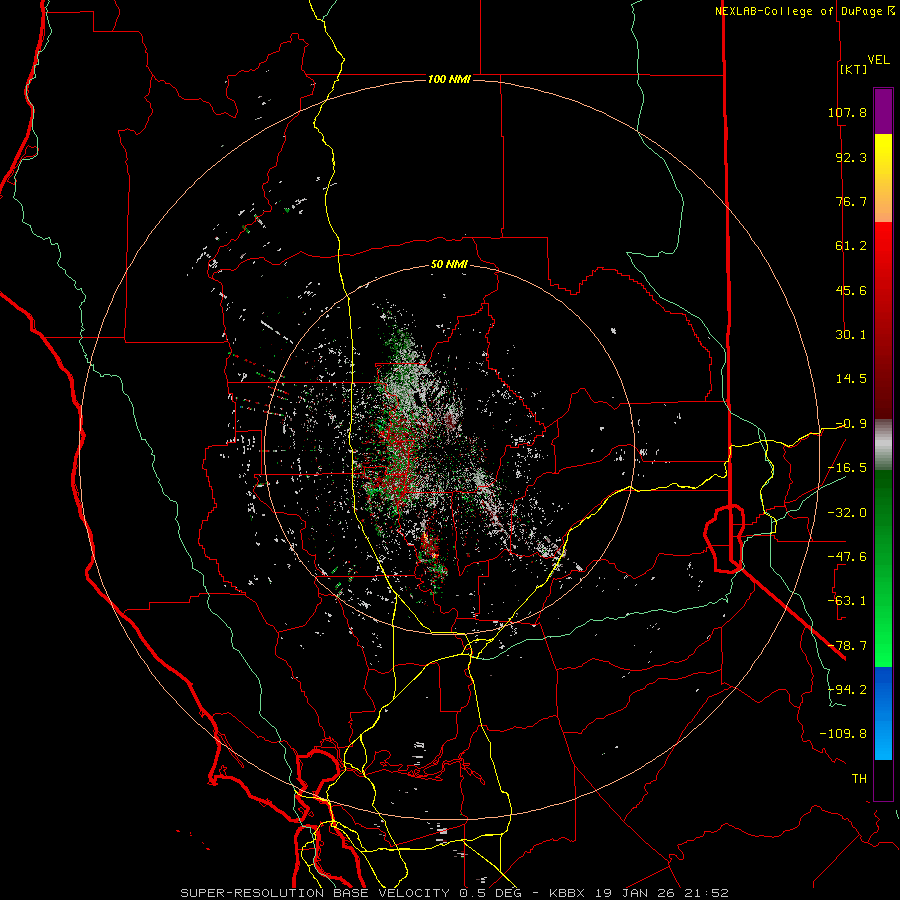Click the TH legend label
The width and height of the screenshot is (900, 900).
pyautogui.click(x=859, y=779)
